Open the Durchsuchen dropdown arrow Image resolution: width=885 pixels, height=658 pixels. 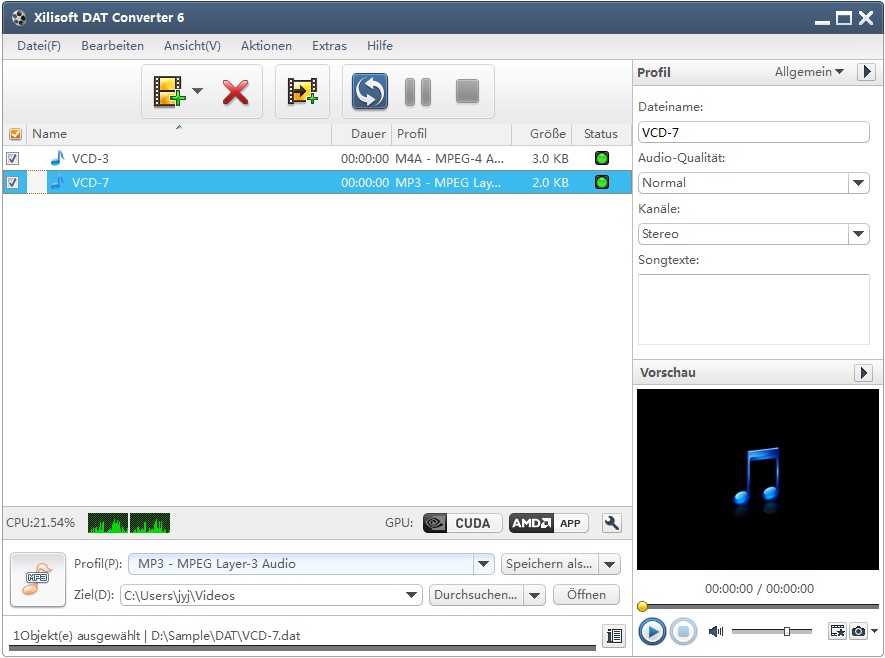(534, 595)
